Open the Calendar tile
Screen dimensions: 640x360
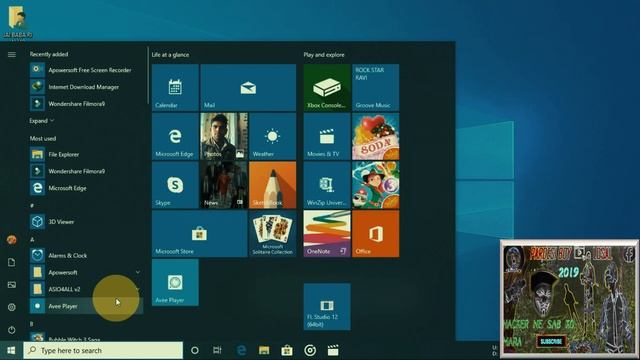click(175, 87)
